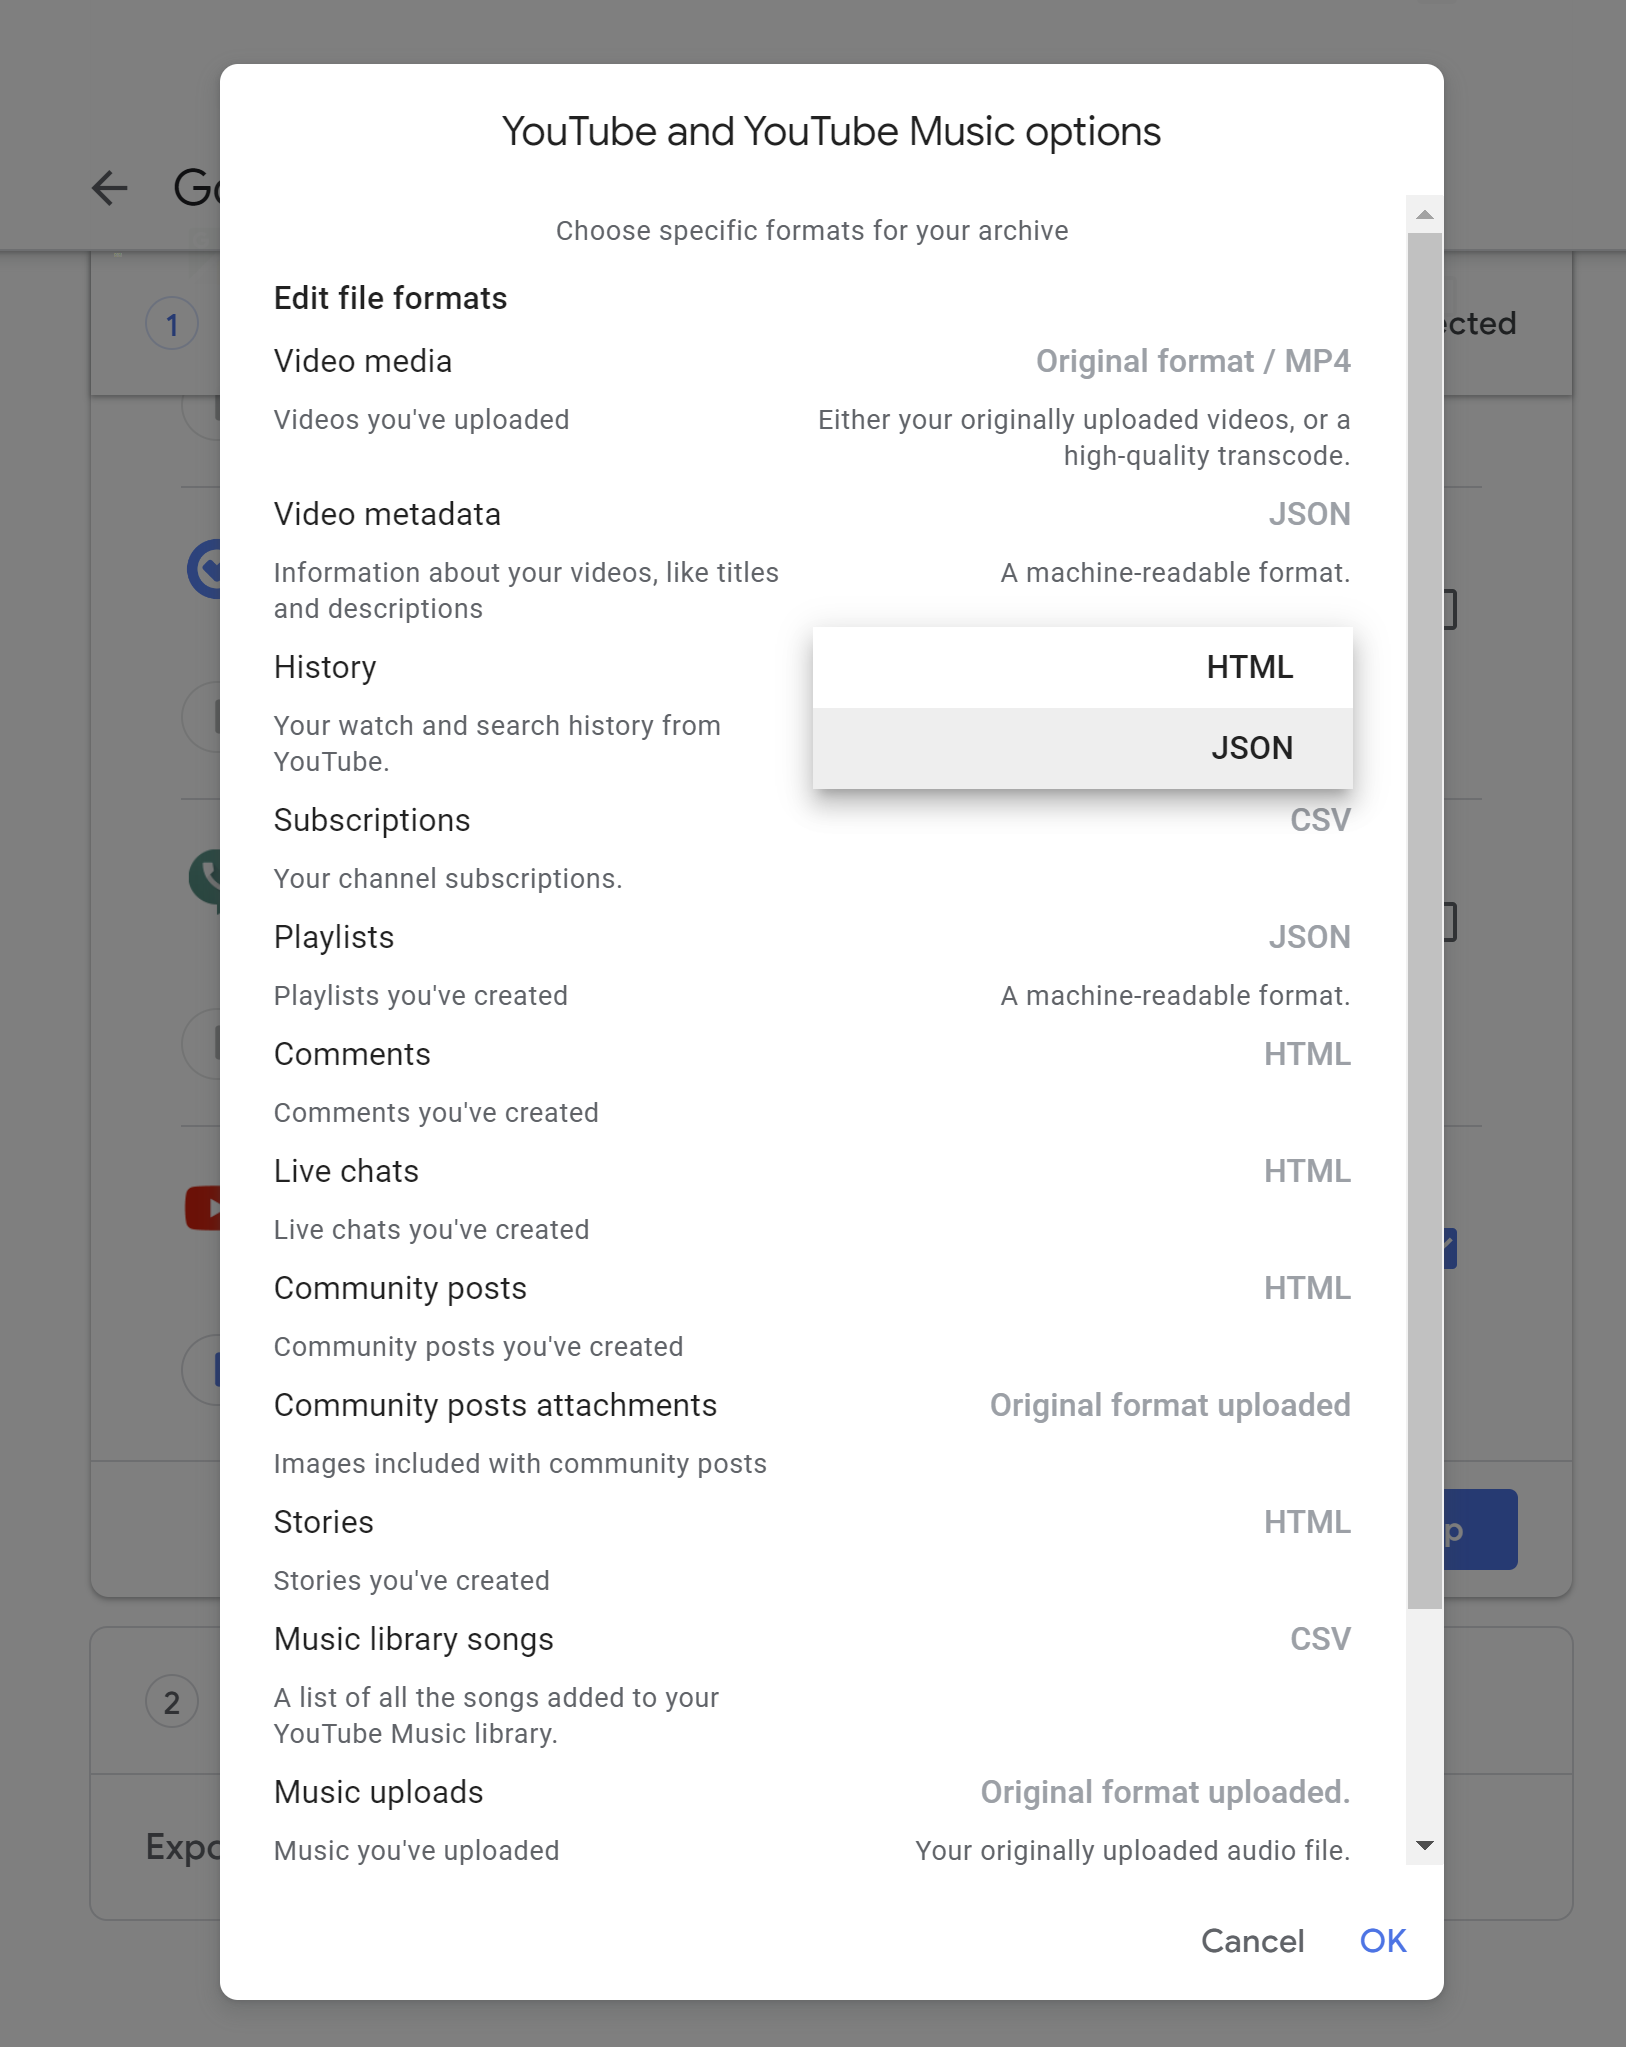Screen dimensions: 1626x2047
Task: Click the scrollbar up arrow
Action: click(x=1425, y=214)
